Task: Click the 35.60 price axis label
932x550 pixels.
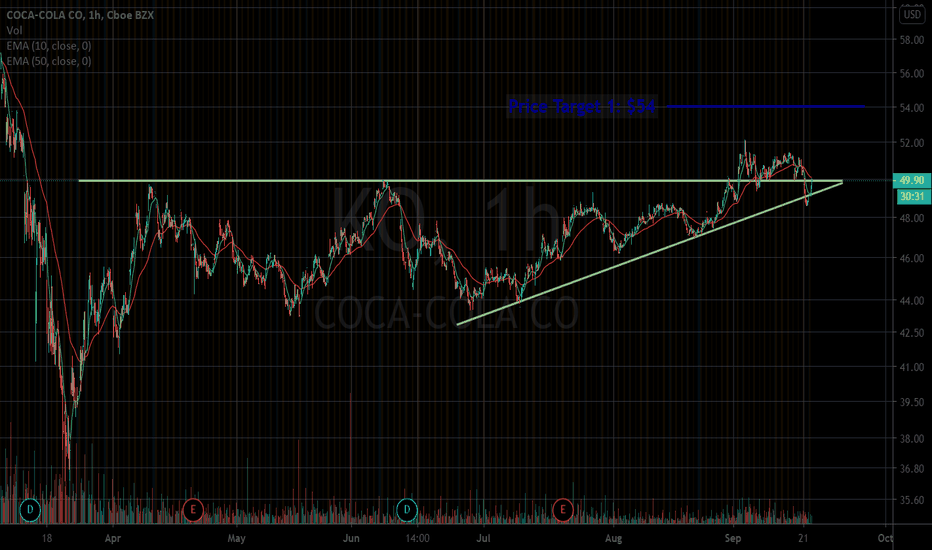Action: click(x=912, y=500)
